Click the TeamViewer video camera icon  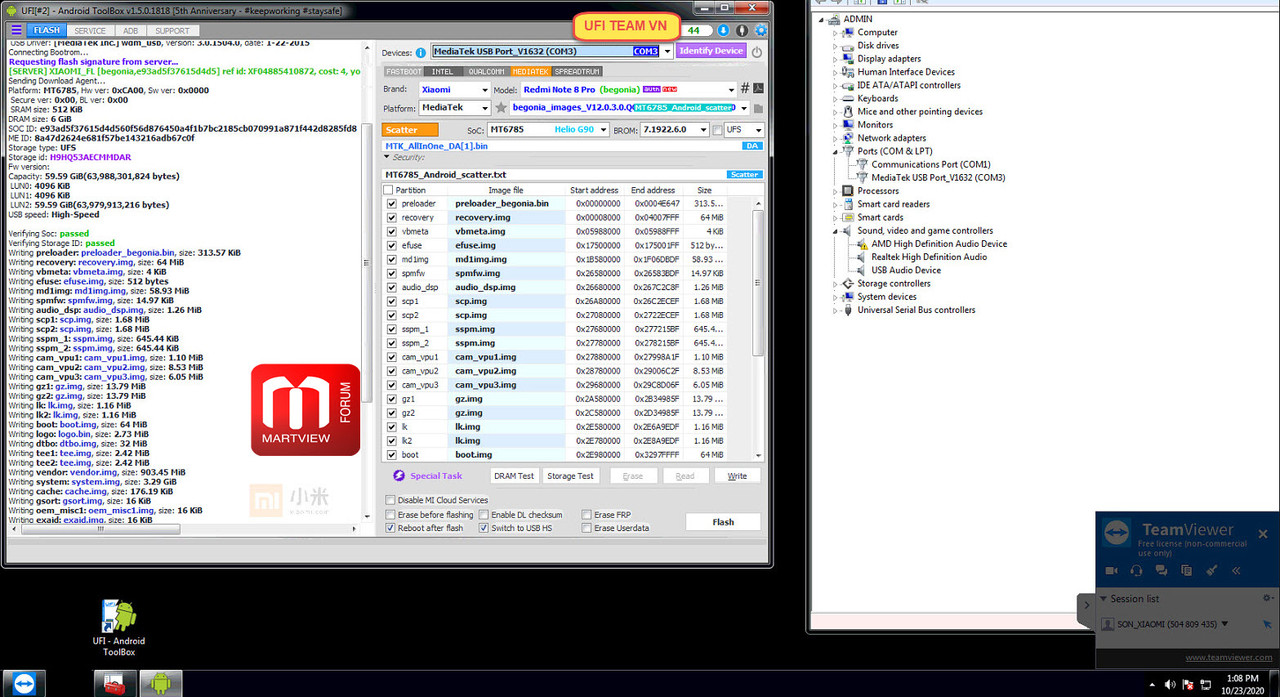pos(1111,571)
